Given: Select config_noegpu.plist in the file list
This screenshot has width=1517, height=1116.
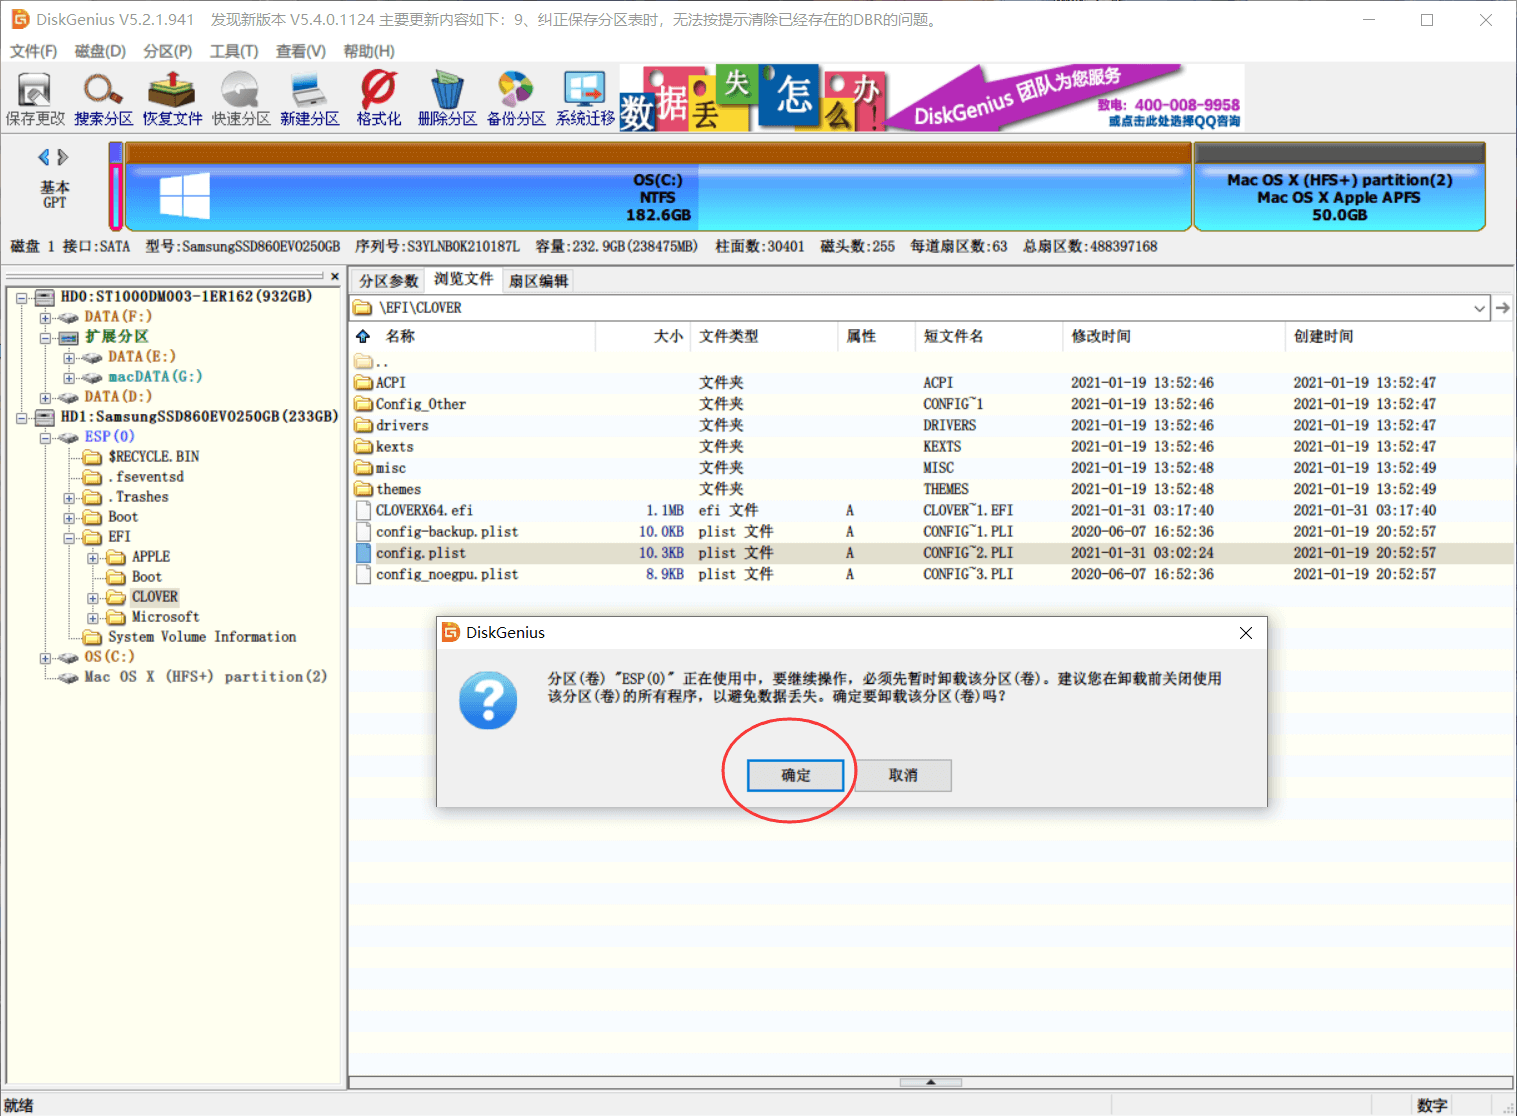Looking at the screenshot, I should pyautogui.click(x=447, y=574).
